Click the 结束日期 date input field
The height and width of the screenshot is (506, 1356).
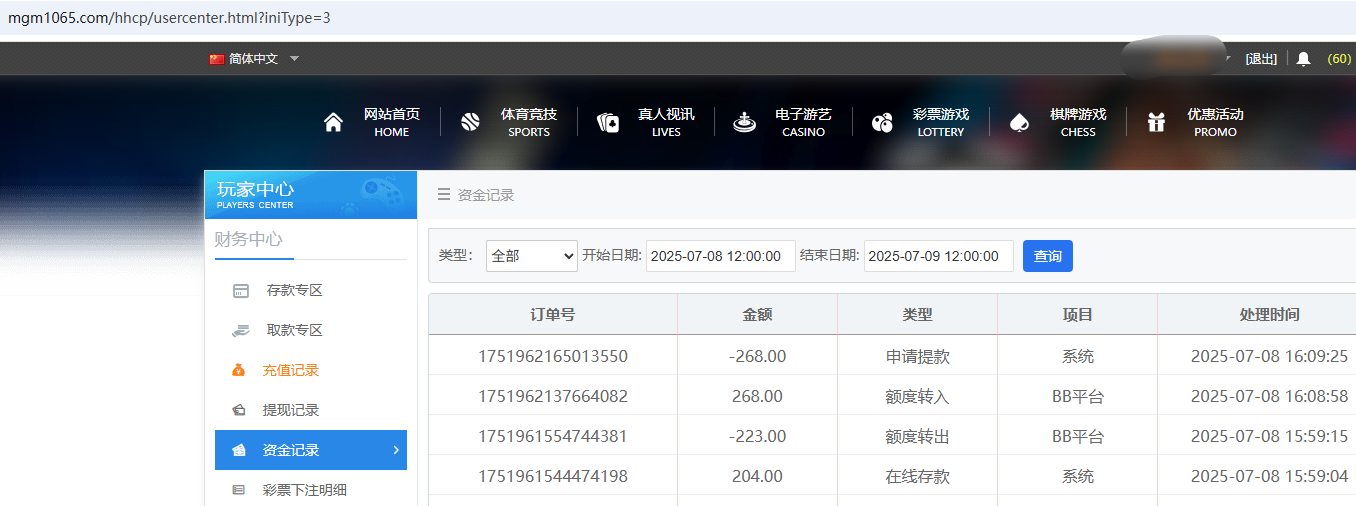(x=938, y=256)
